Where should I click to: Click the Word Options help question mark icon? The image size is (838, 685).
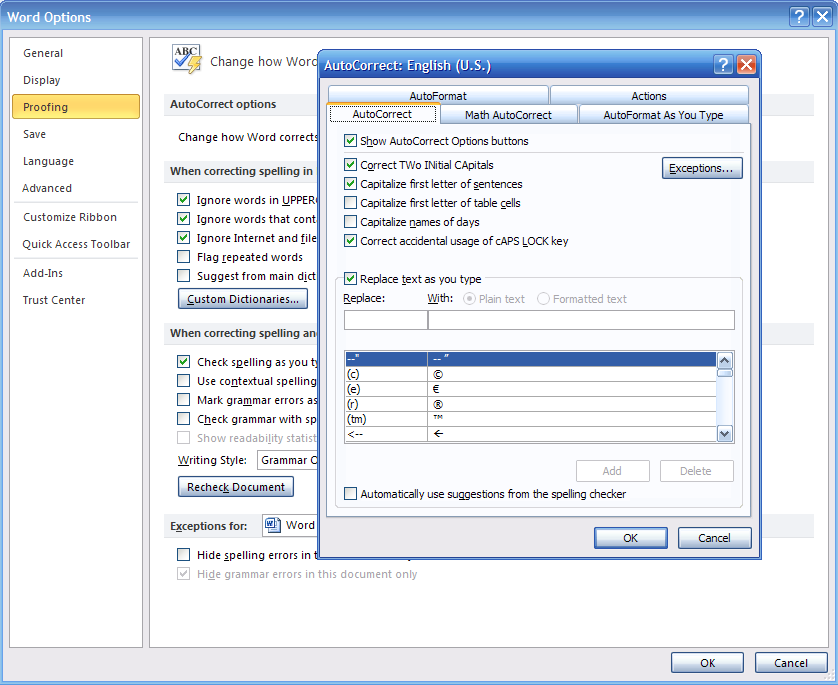[x=799, y=17]
